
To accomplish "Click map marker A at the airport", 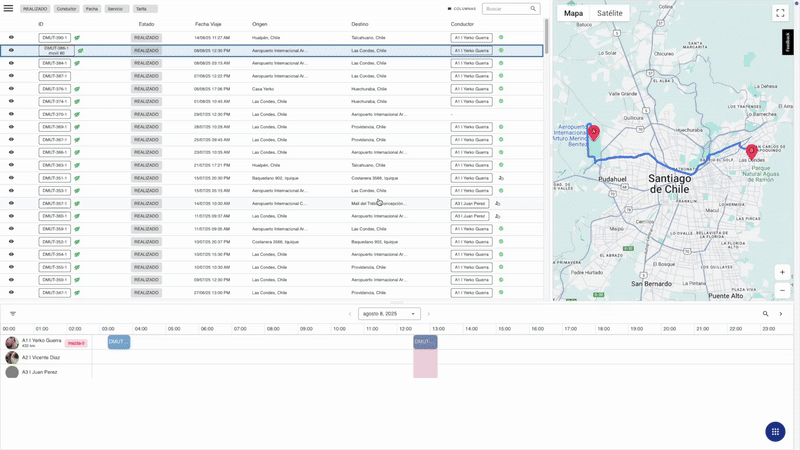I will [593, 133].
